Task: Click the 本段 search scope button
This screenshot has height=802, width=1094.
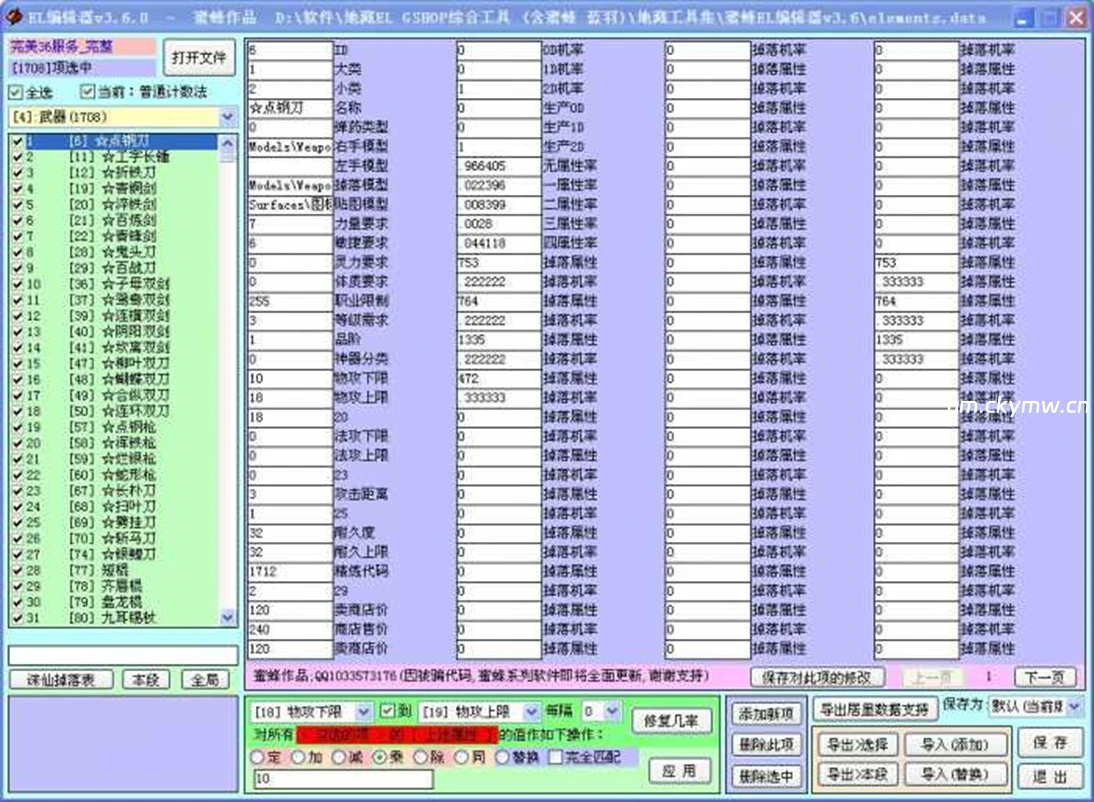Action: coord(146,679)
